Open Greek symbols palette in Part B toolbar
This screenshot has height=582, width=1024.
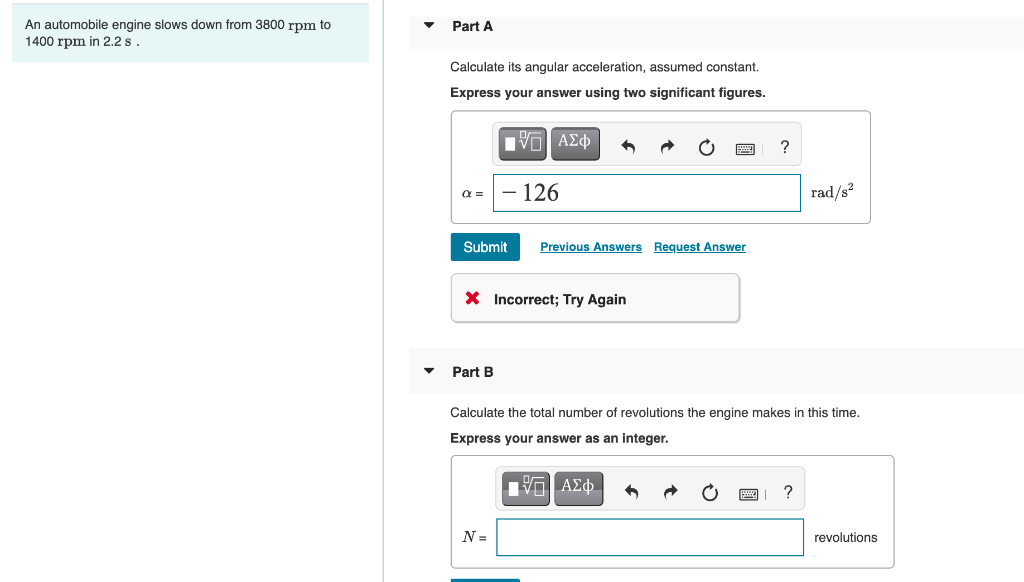579,489
